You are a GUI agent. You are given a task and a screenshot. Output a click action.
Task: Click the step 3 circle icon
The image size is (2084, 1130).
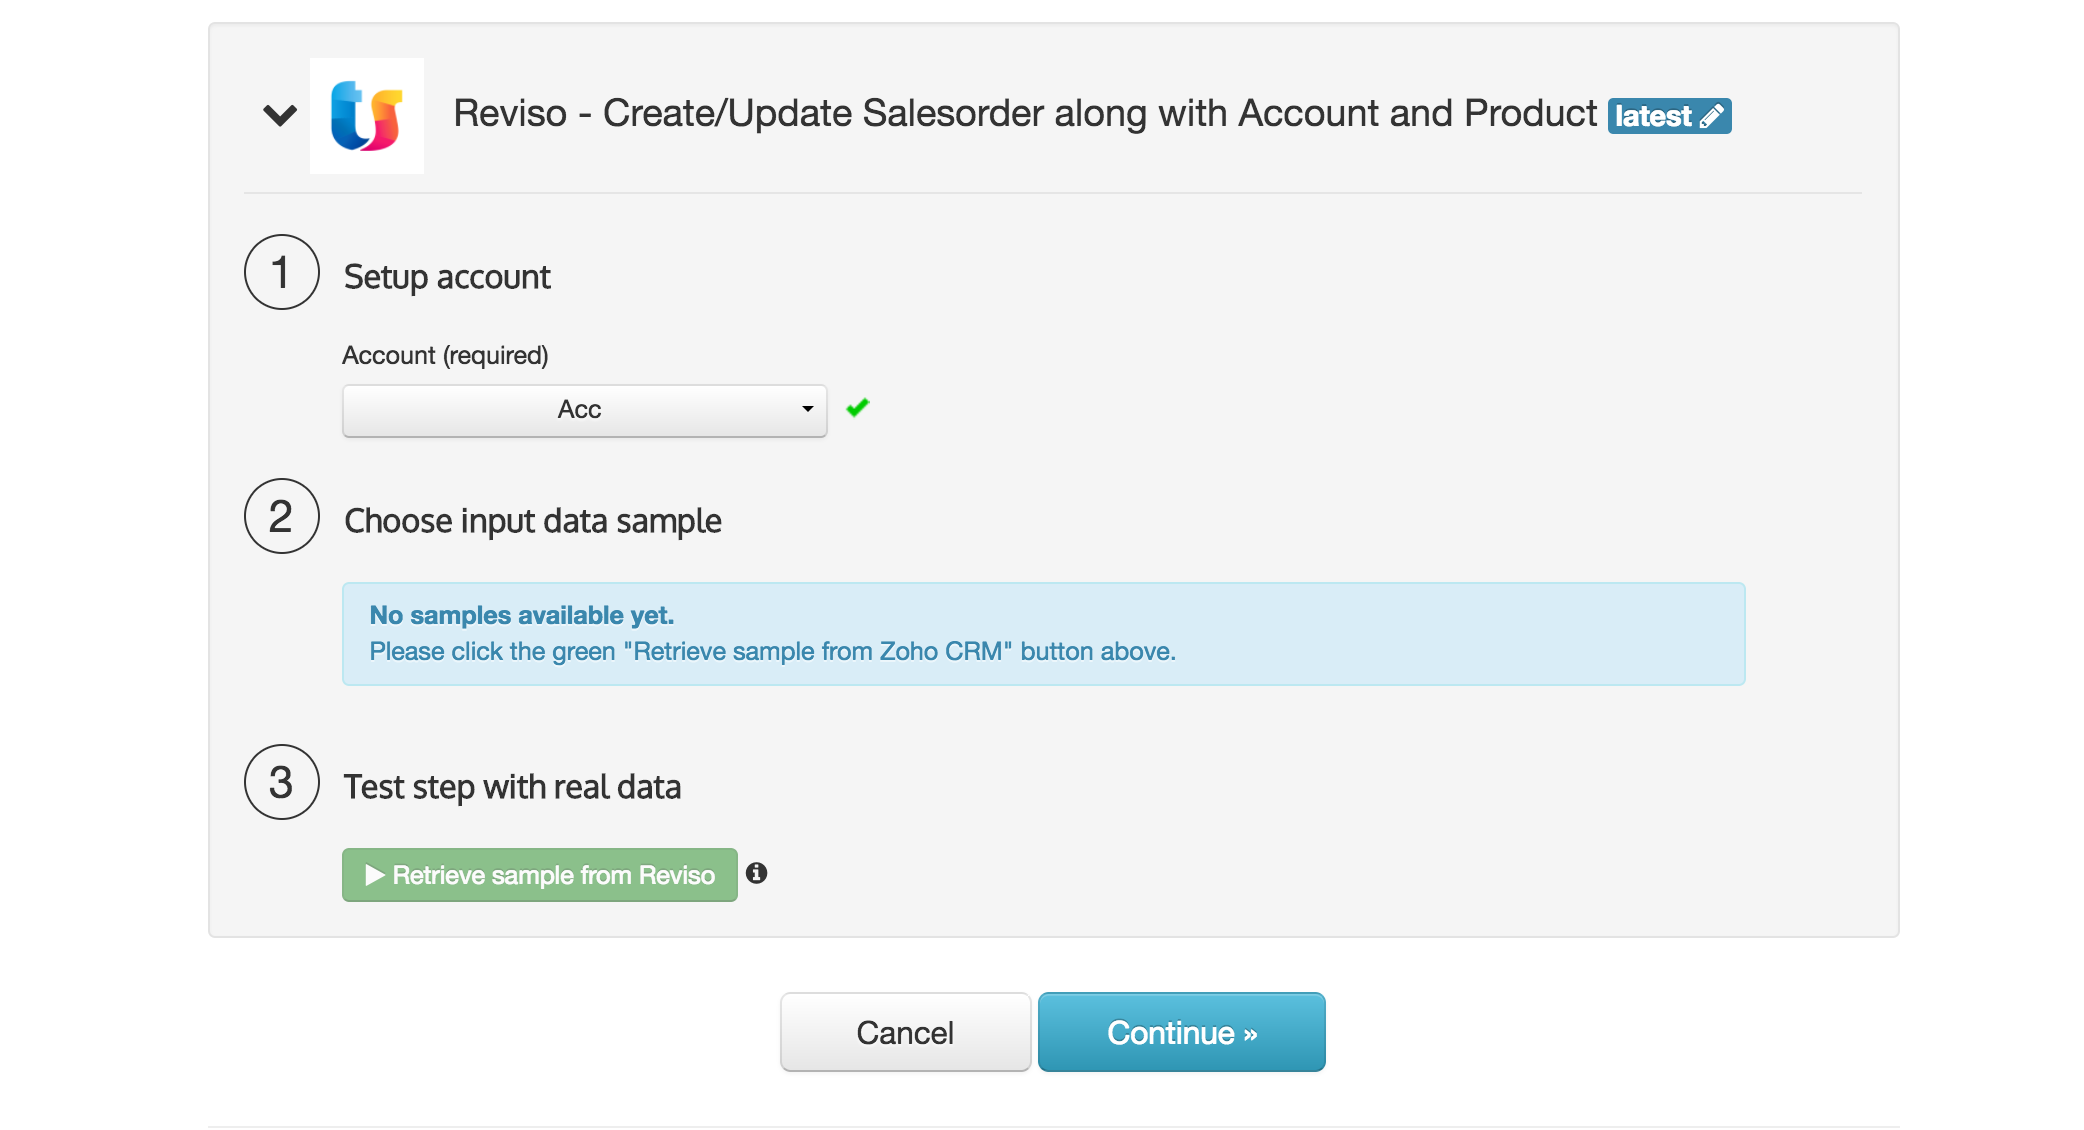coord(281,783)
